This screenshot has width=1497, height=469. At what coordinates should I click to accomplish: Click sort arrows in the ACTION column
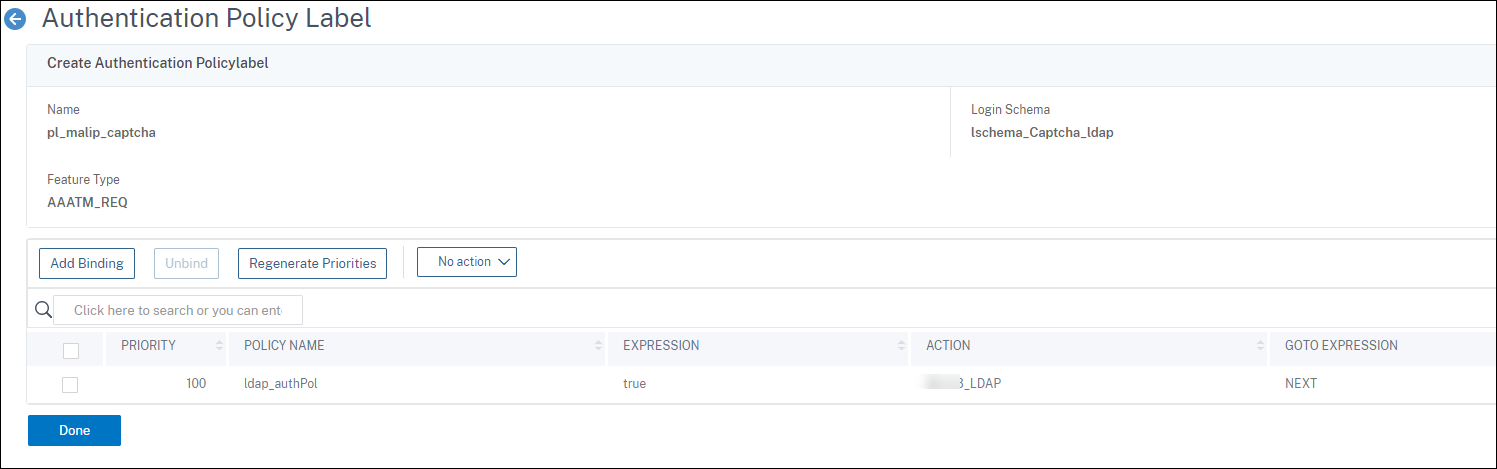(x=1260, y=346)
